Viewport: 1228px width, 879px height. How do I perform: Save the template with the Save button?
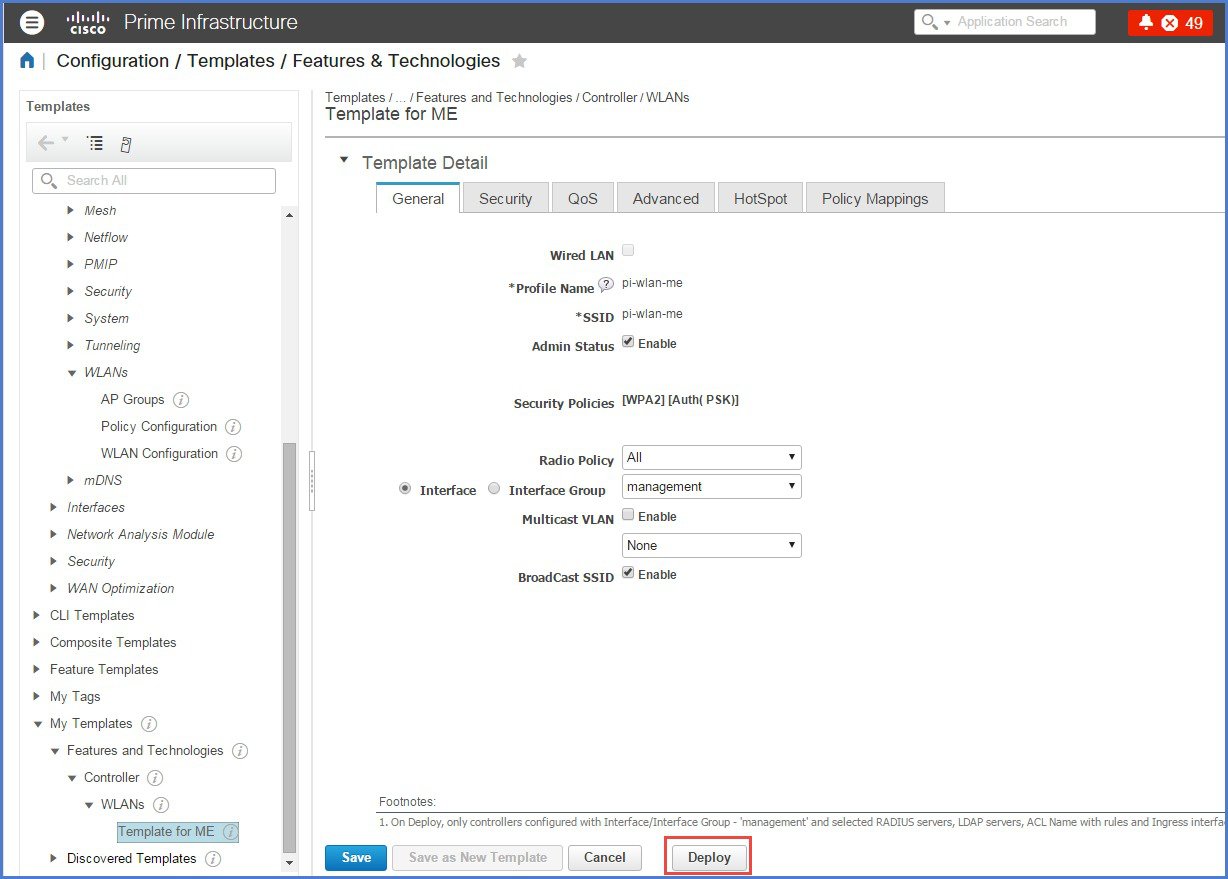click(x=355, y=857)
